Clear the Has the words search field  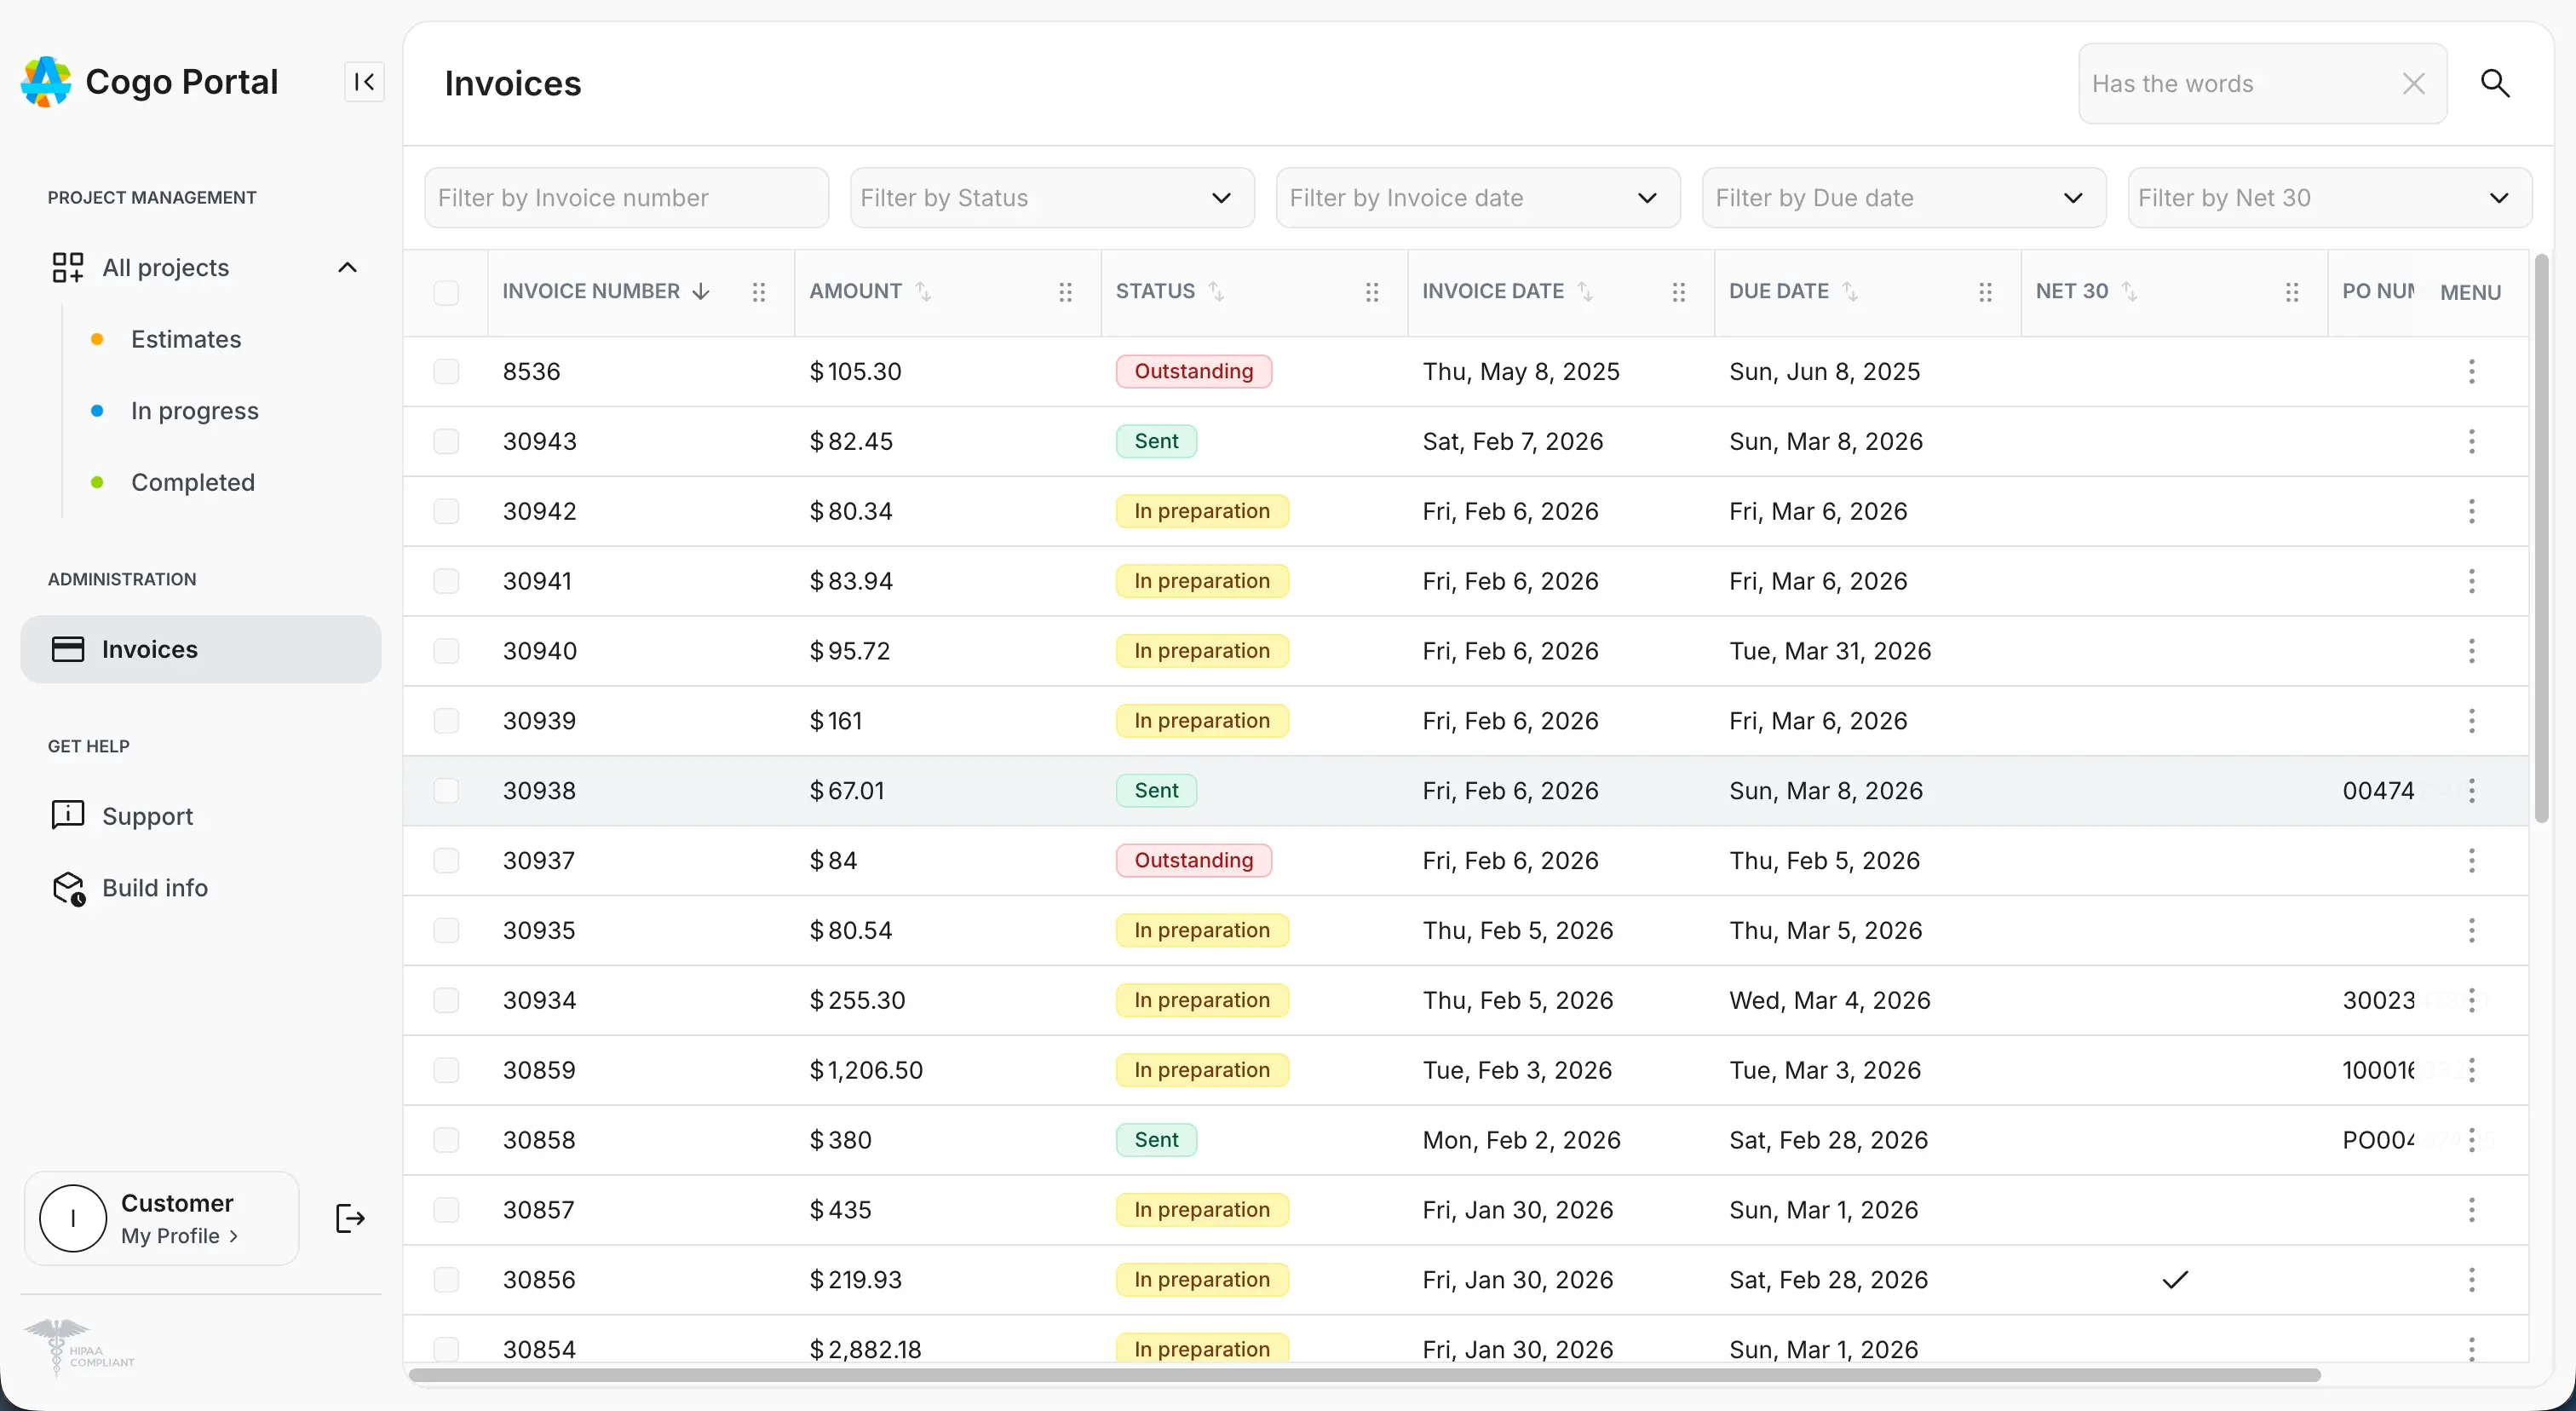click(x=2413, y=84)
